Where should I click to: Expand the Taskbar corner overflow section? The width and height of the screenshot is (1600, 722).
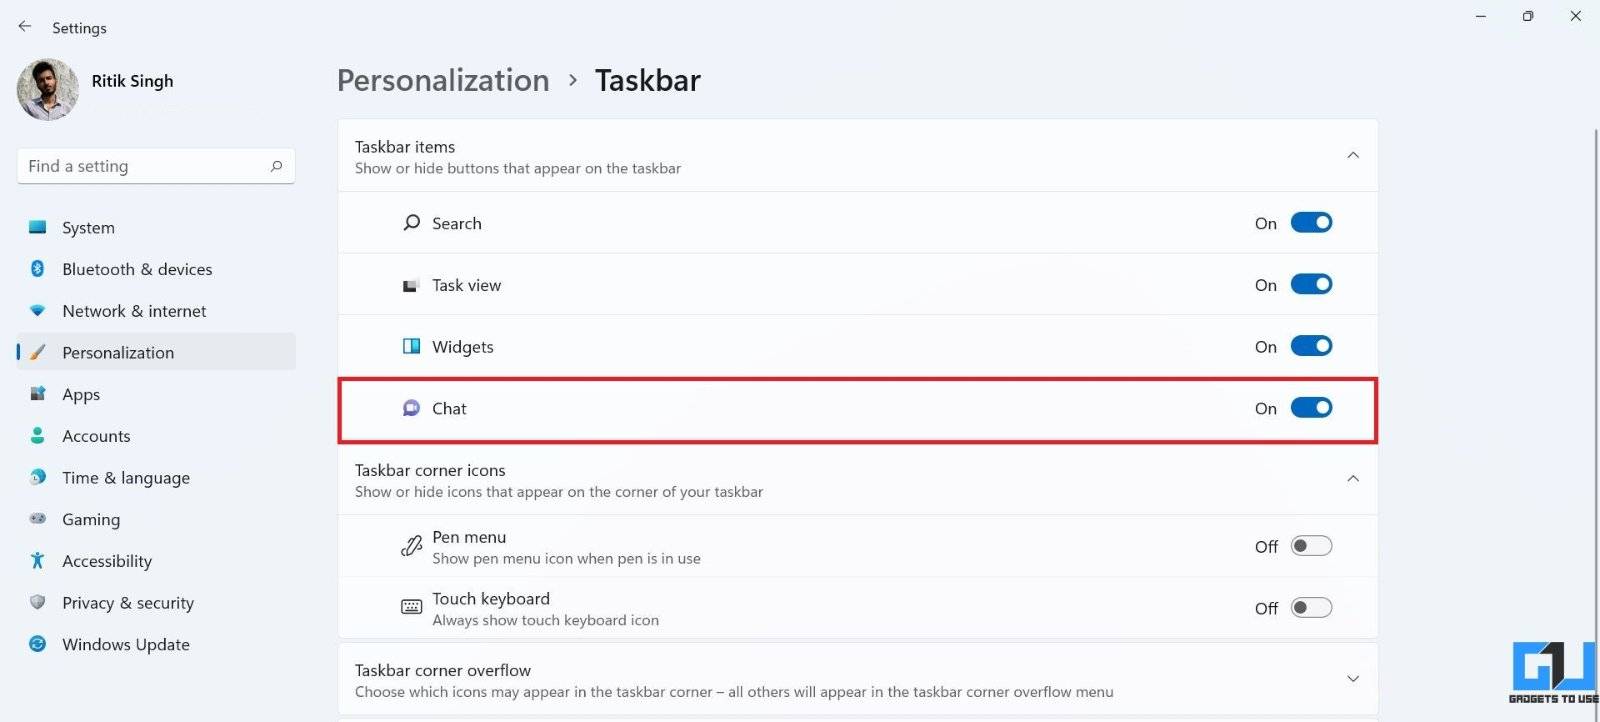coord(1353,679)
